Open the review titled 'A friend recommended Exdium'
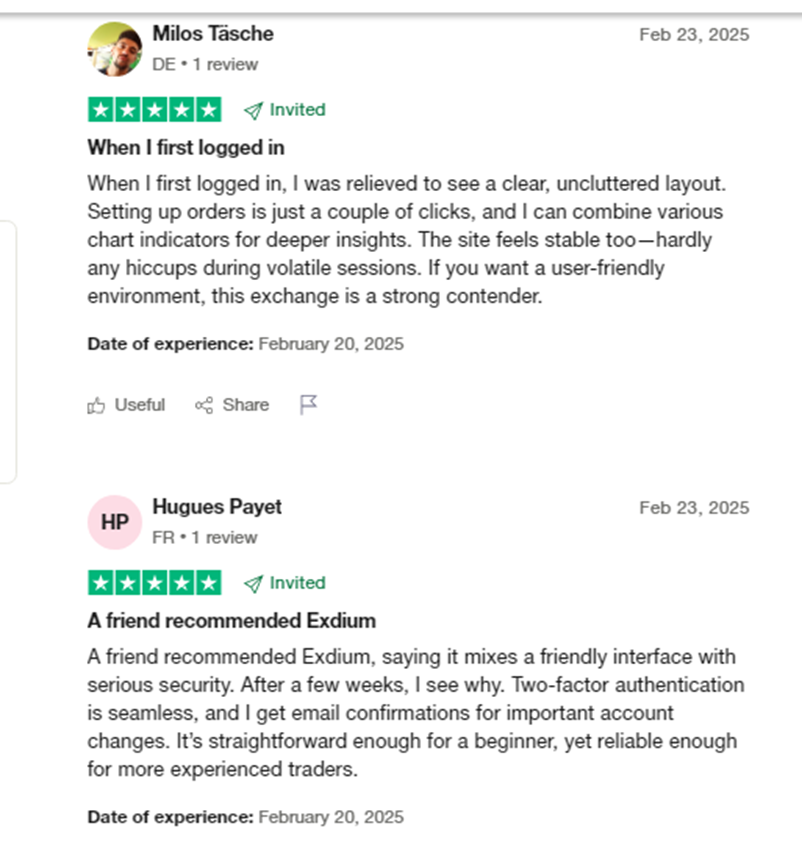This screenshot has height=848, width=802. coord(232,621)
